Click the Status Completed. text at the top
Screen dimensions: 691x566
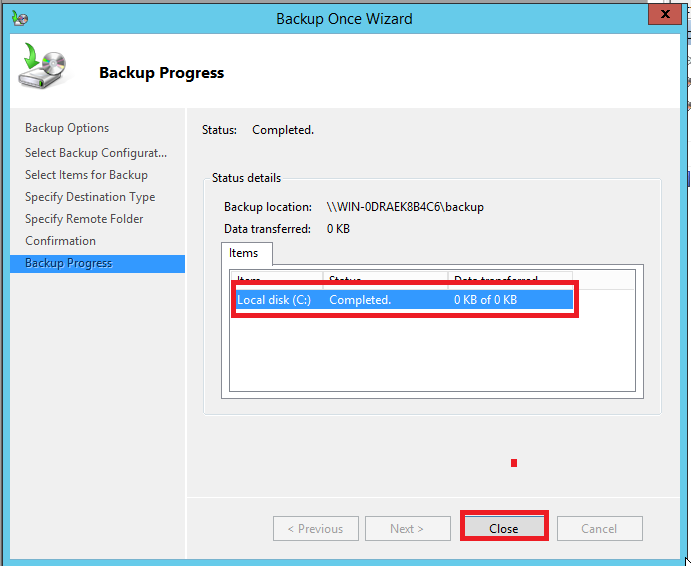coord(283,130)
